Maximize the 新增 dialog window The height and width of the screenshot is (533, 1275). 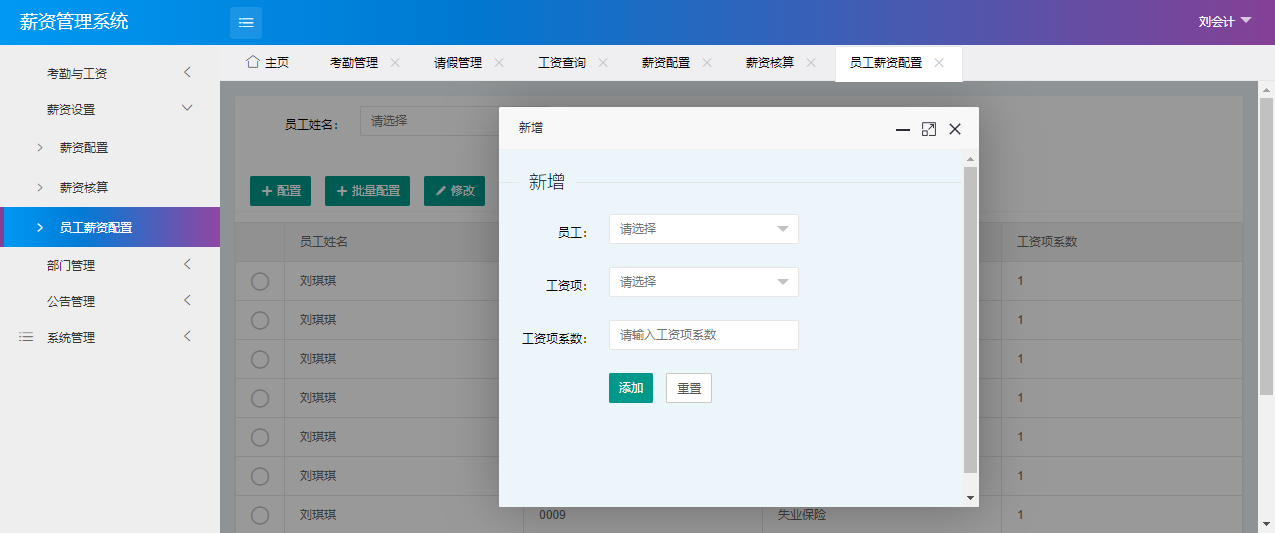click(929, 129)
